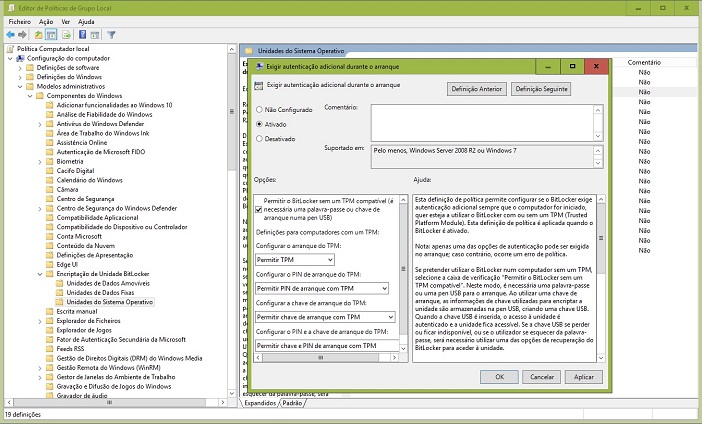
Task: Expand the Explorador de Ficheiros node
Action: click(40, 321)
